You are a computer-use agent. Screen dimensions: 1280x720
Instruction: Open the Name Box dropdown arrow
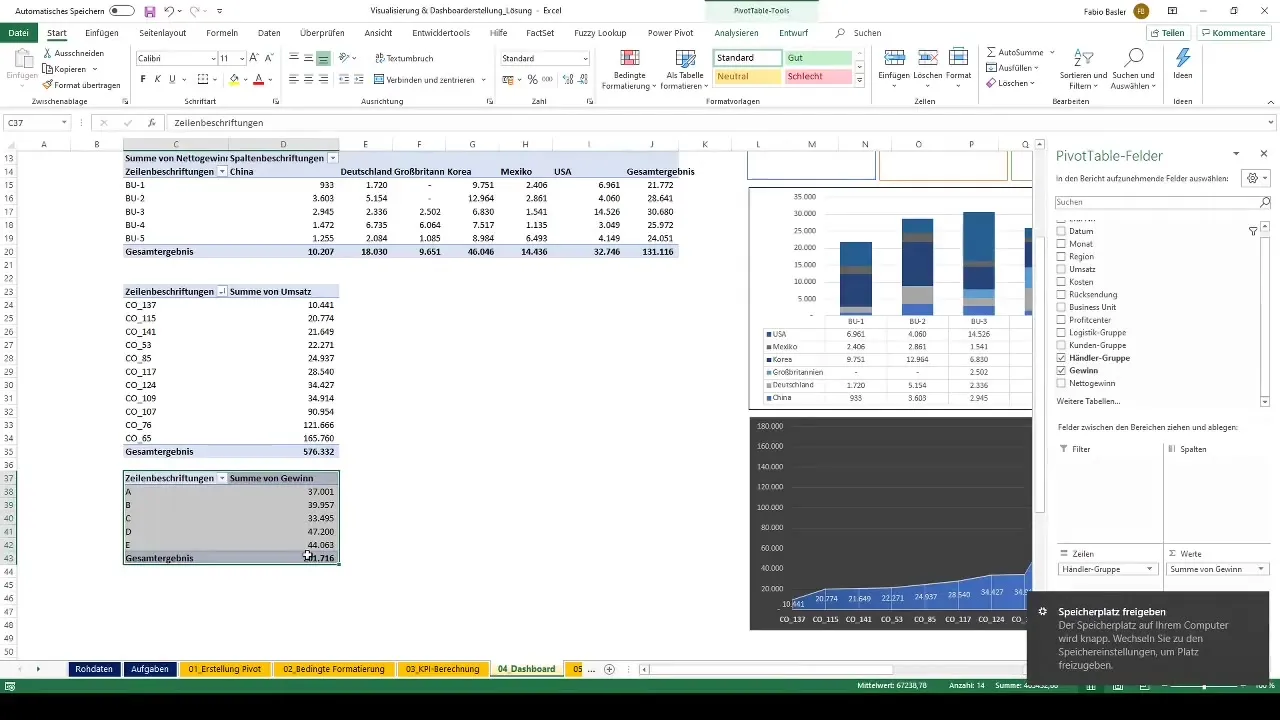click(x=64, y=123)
